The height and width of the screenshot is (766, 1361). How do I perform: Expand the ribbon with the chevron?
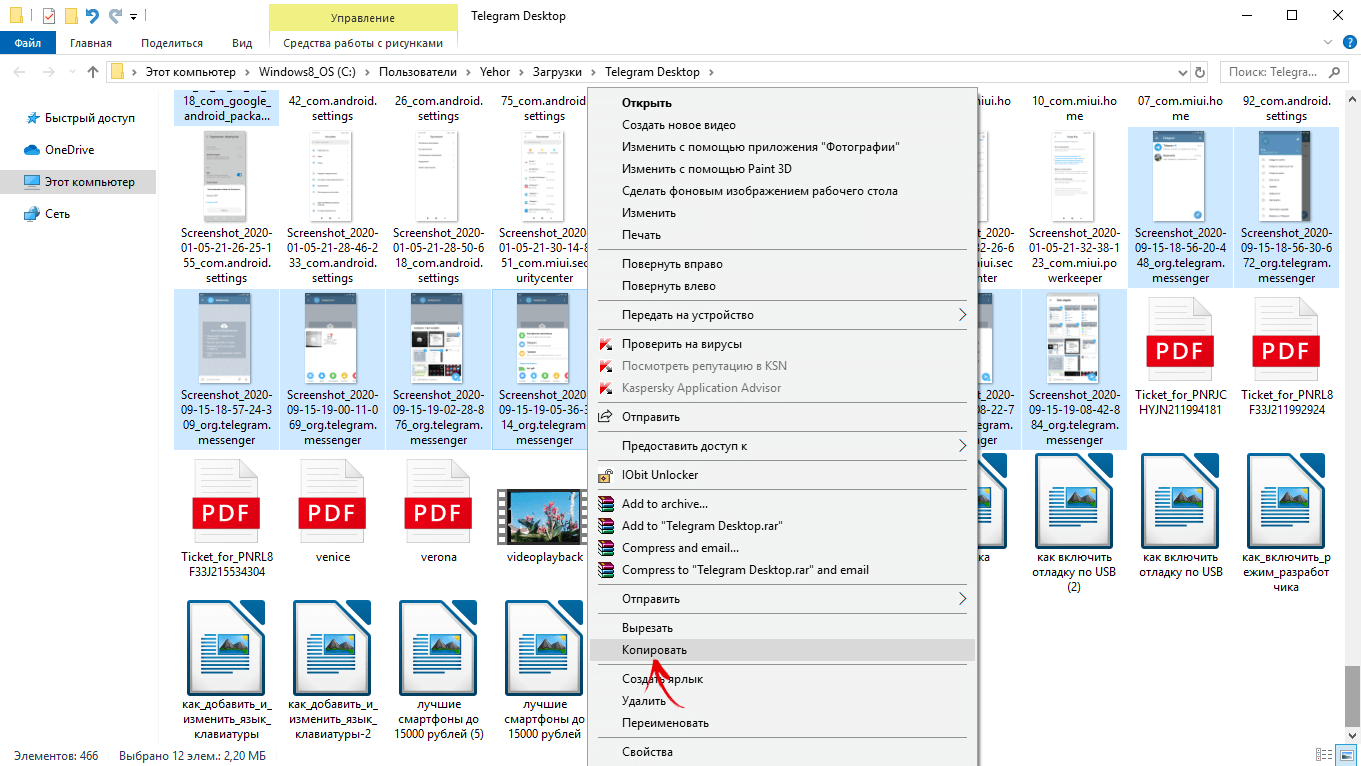pos(1328,43)
